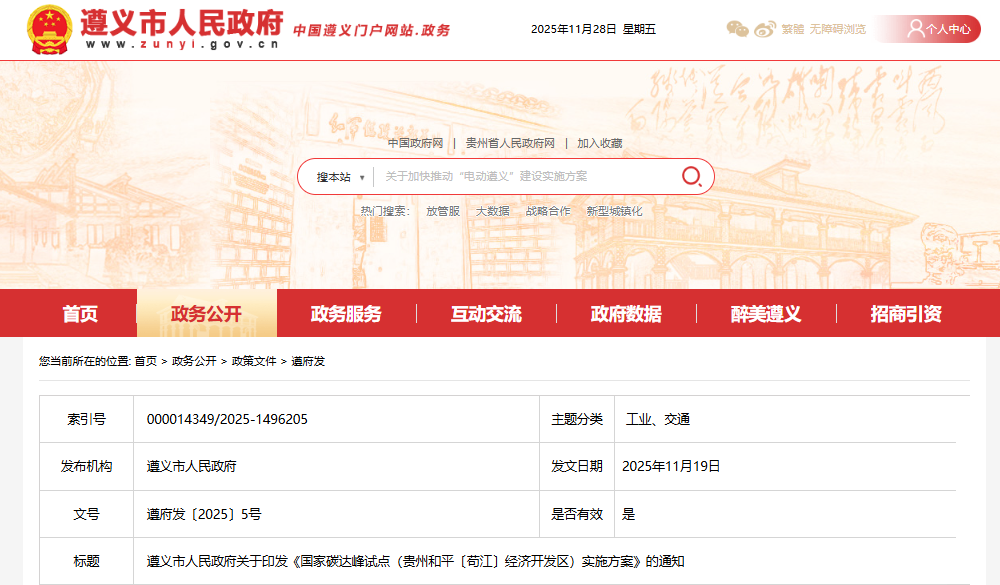Click the WeChat icon in header

(x=737, y=29)
